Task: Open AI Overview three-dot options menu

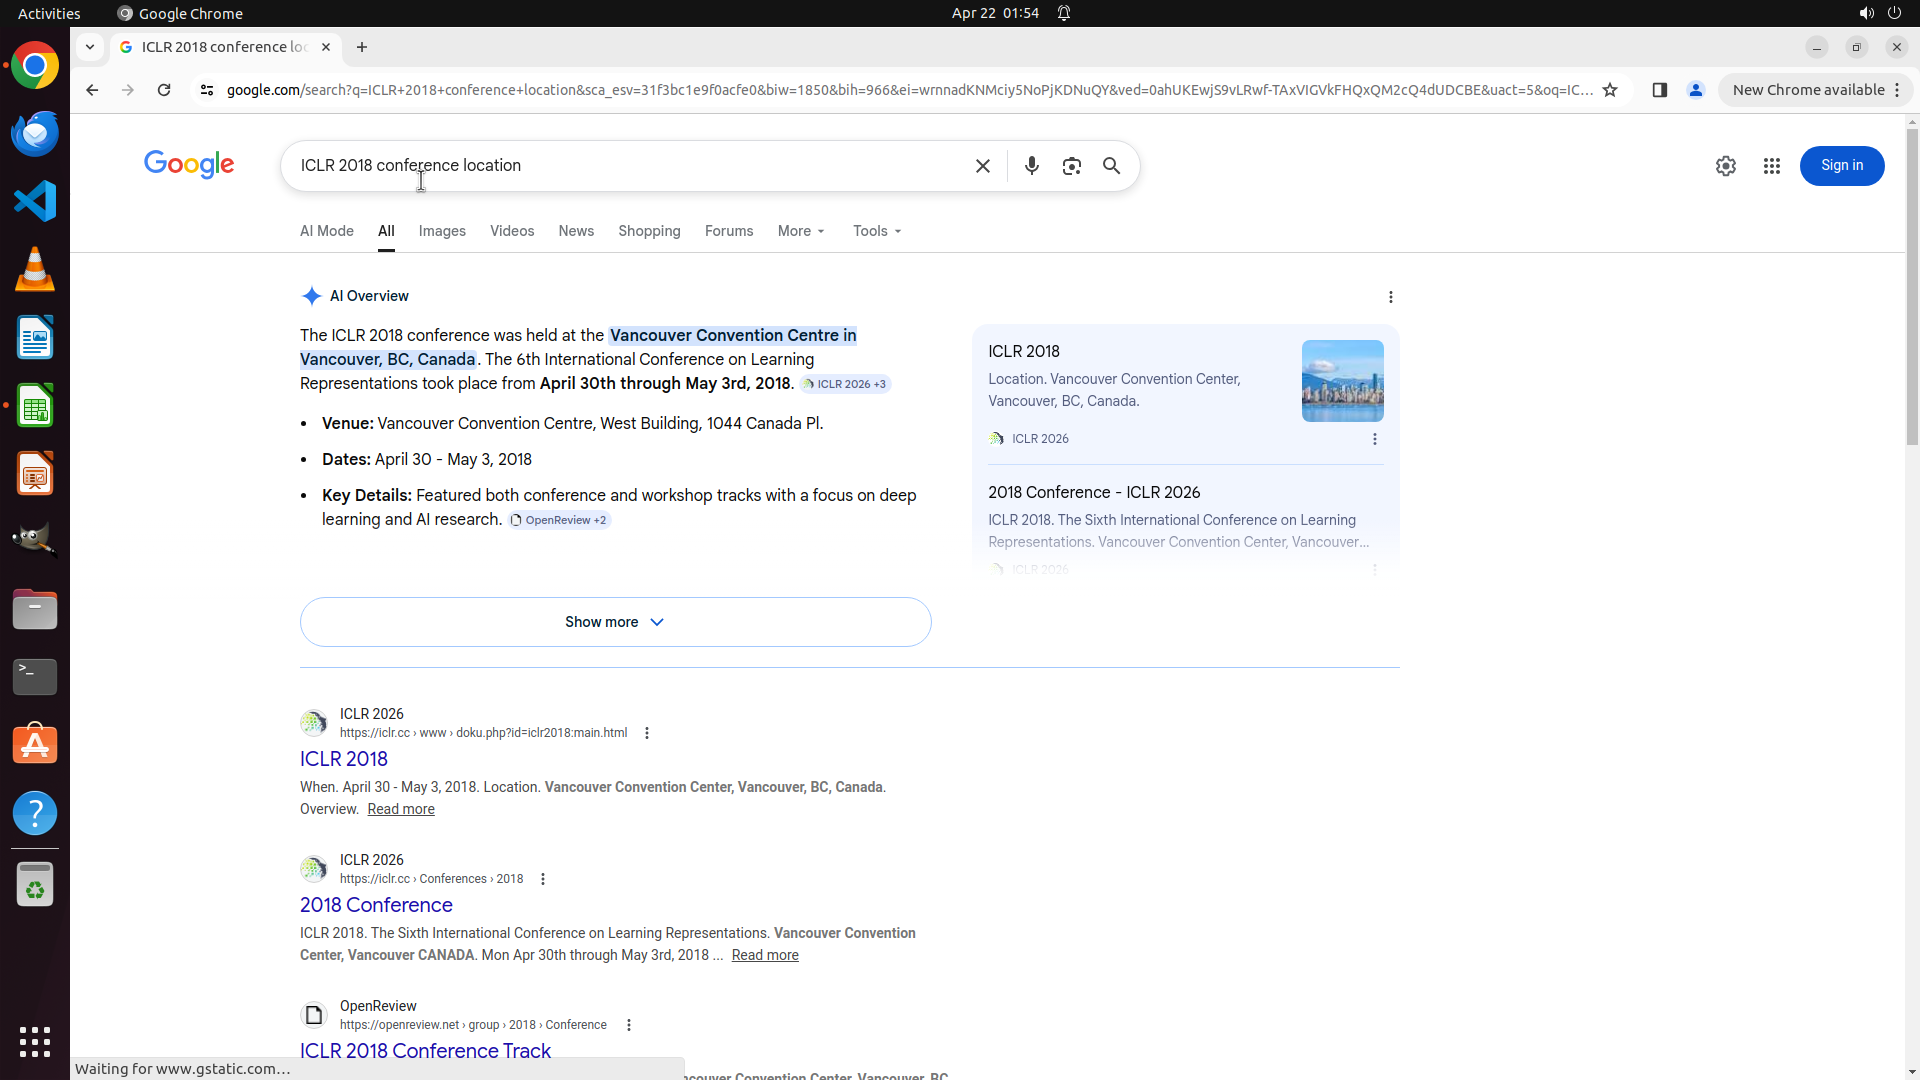Action: click(1390, 297)
